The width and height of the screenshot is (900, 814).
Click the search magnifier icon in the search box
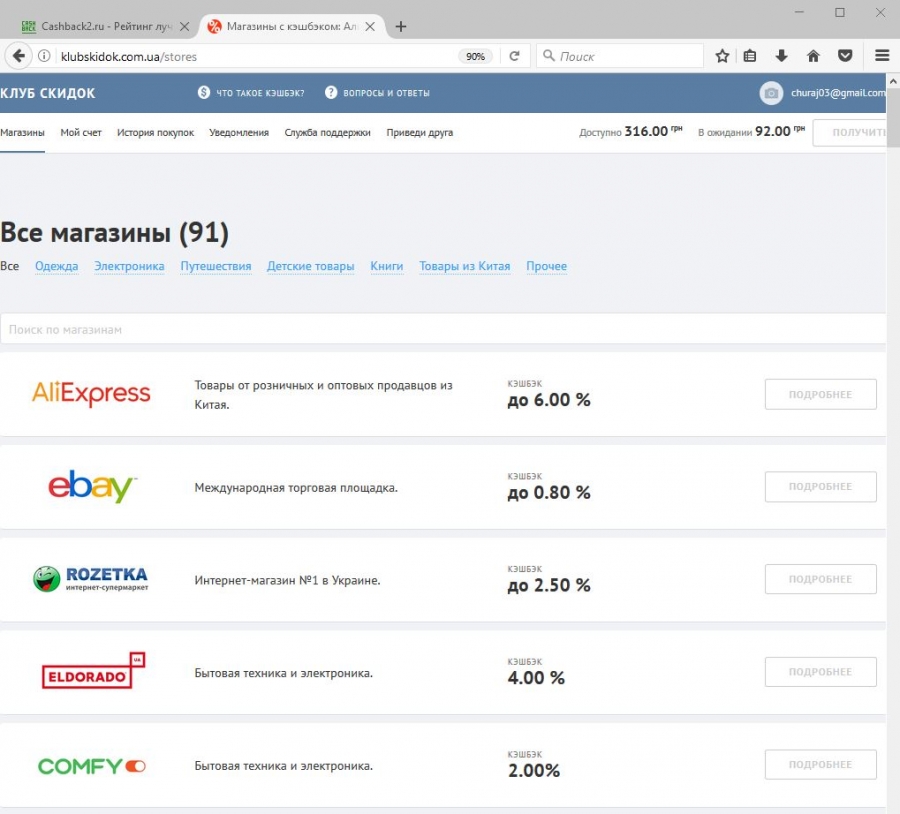[x=549, y=55]
